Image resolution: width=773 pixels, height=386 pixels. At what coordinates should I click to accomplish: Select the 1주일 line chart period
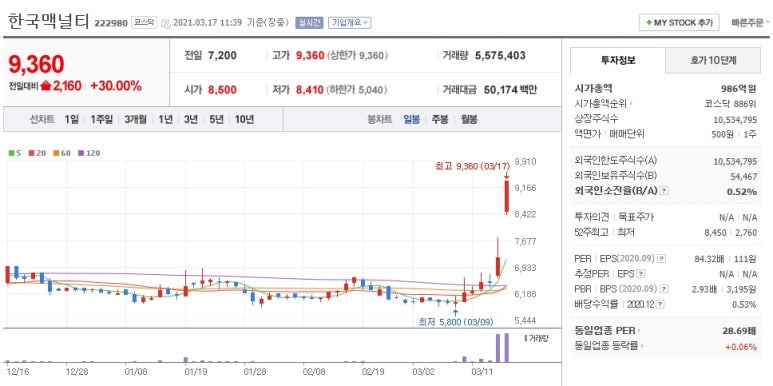pos(102,119)
